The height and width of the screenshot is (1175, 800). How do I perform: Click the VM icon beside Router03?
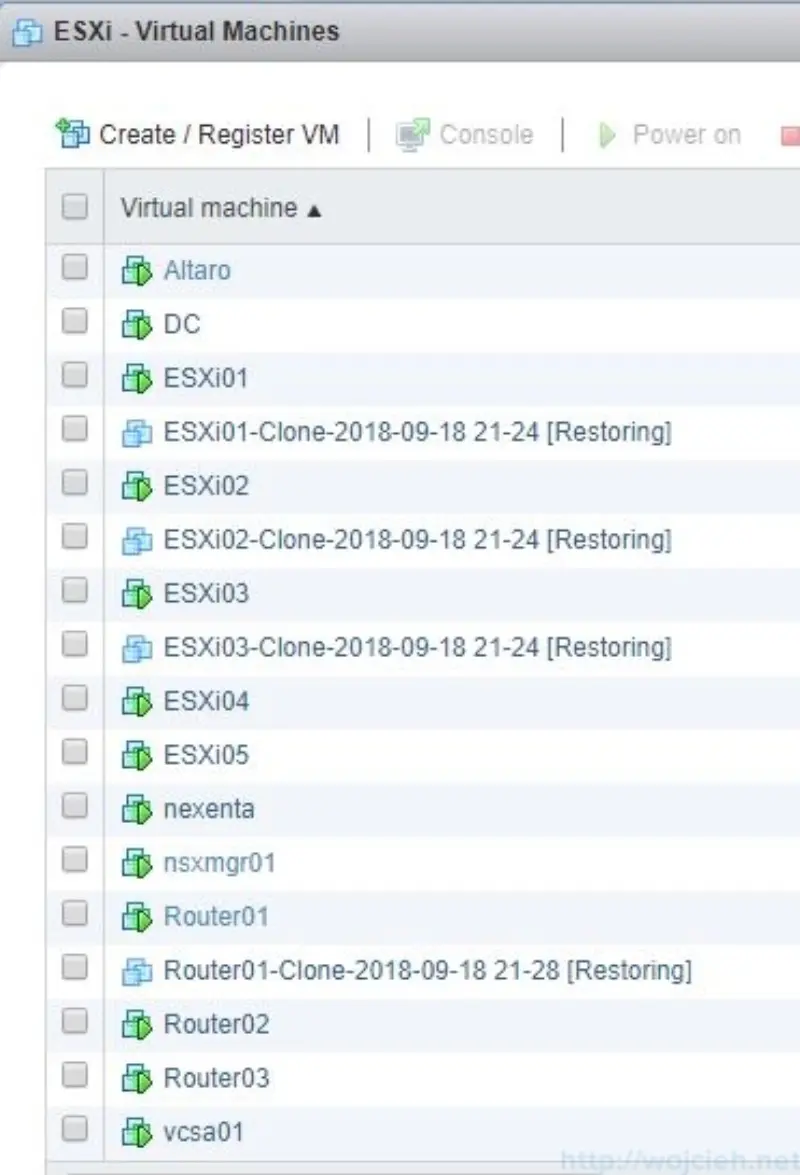tap(136, 1077)
